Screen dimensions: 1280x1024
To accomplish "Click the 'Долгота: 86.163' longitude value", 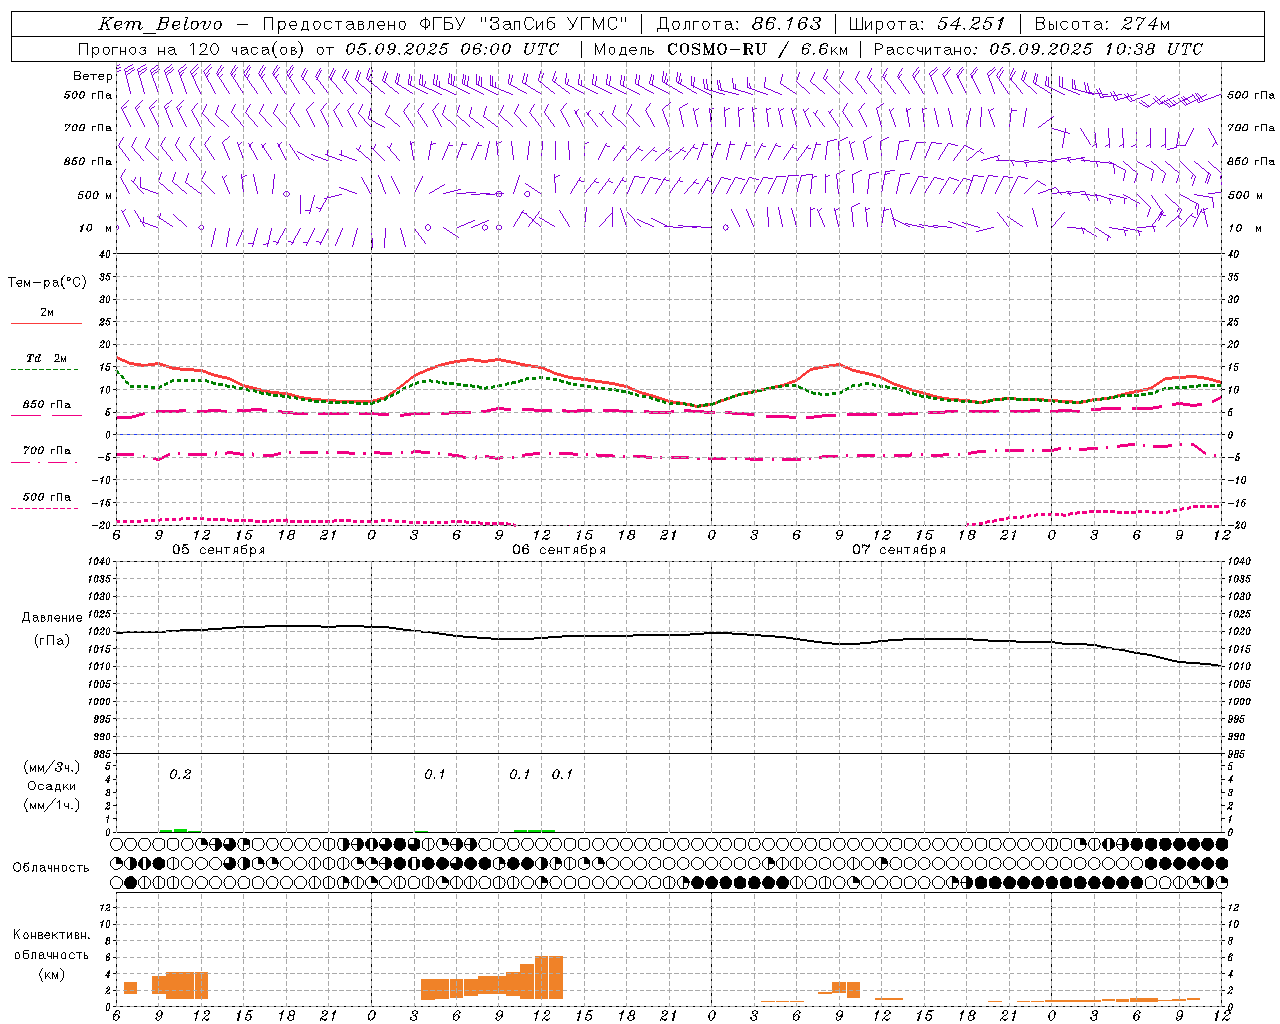I will coord(738,24).
